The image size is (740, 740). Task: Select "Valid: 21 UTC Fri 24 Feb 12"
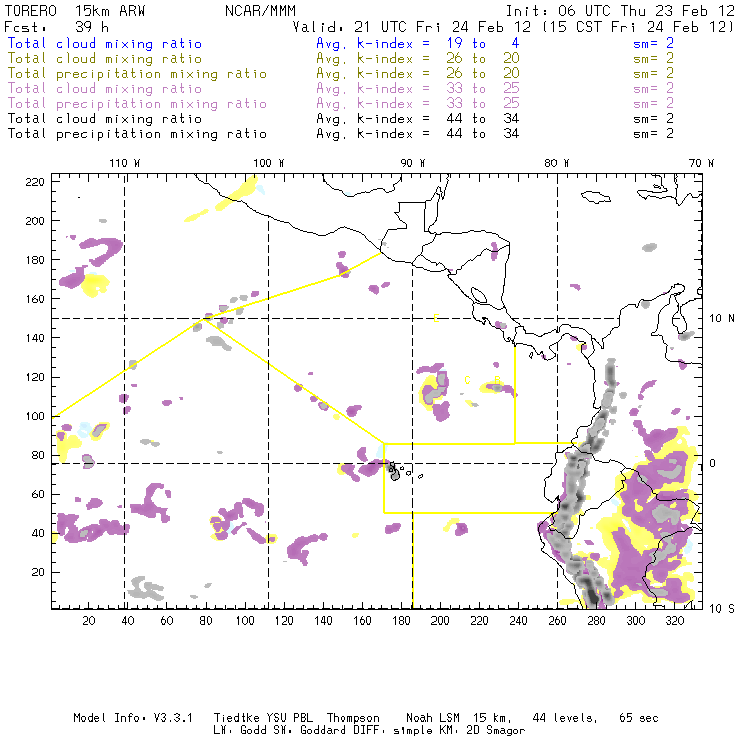tap(412, 27)
